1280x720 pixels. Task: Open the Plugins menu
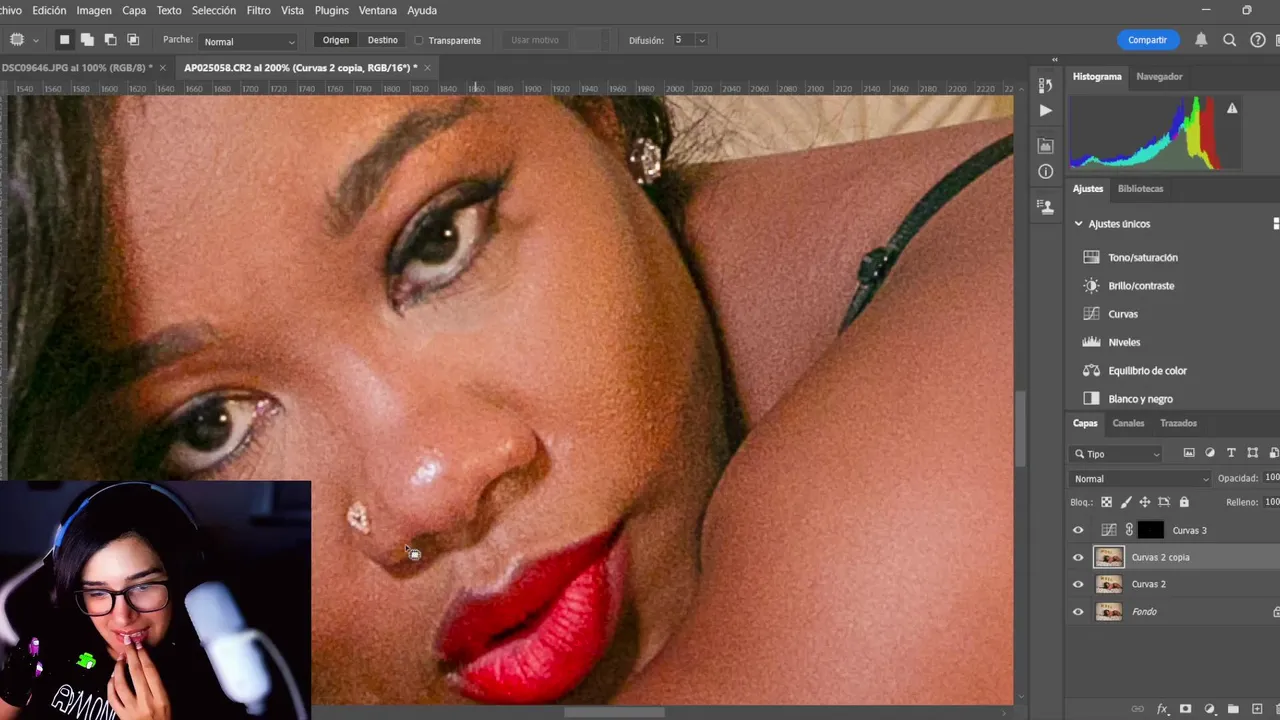pos(331,10)
